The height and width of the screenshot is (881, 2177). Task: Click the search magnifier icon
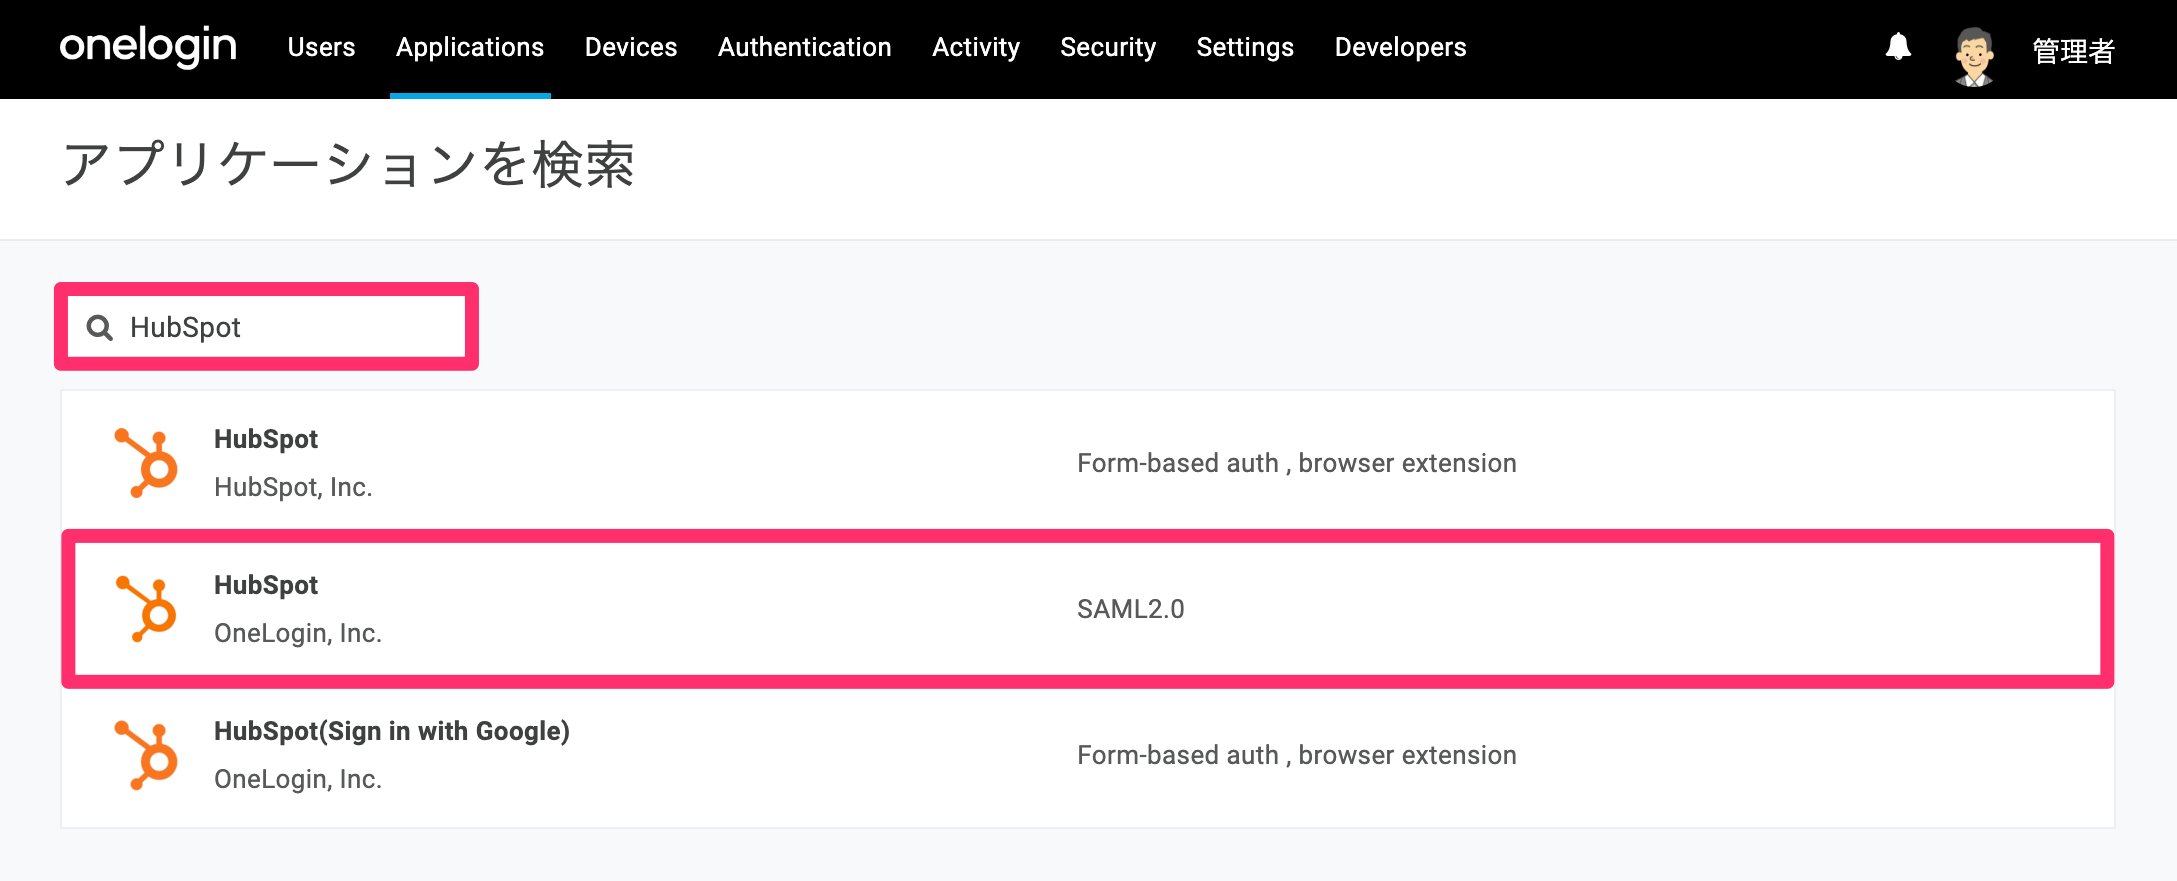point(100,327)
